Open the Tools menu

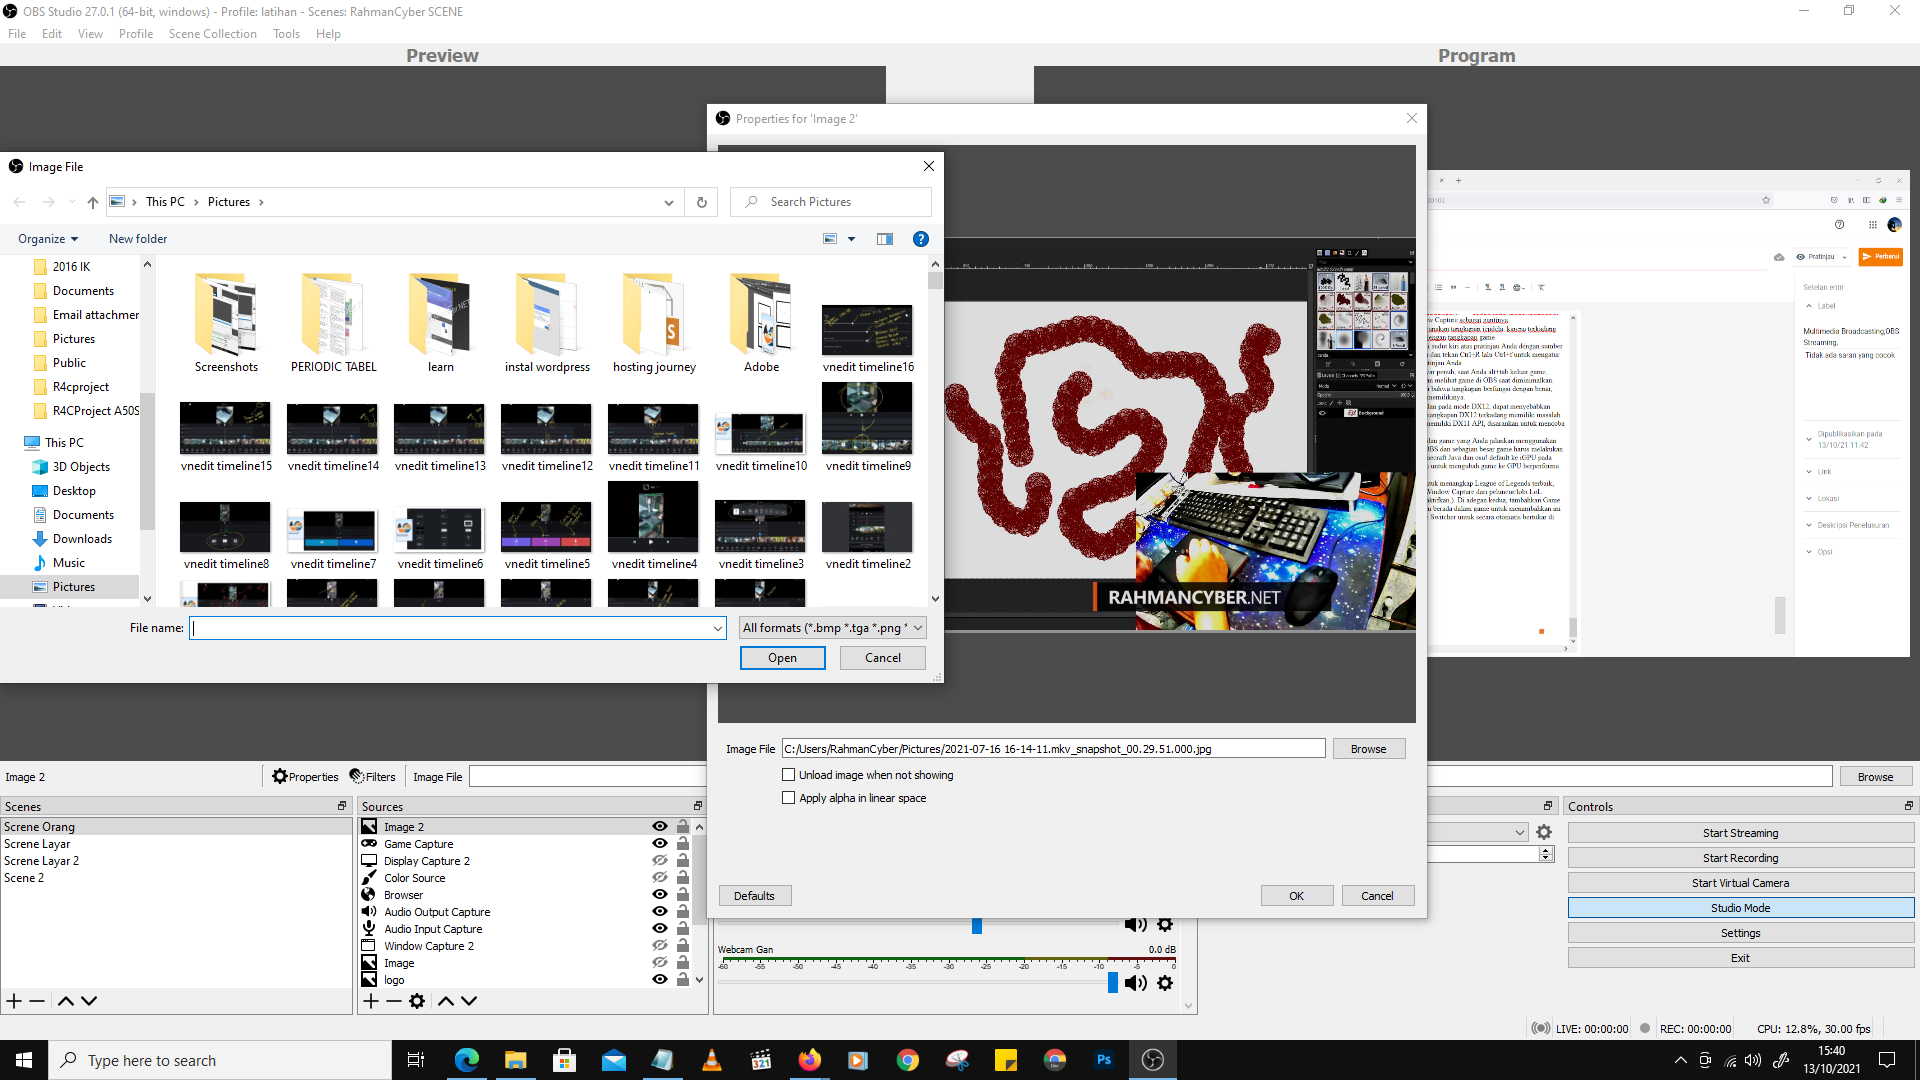click(x=286, y=34)
